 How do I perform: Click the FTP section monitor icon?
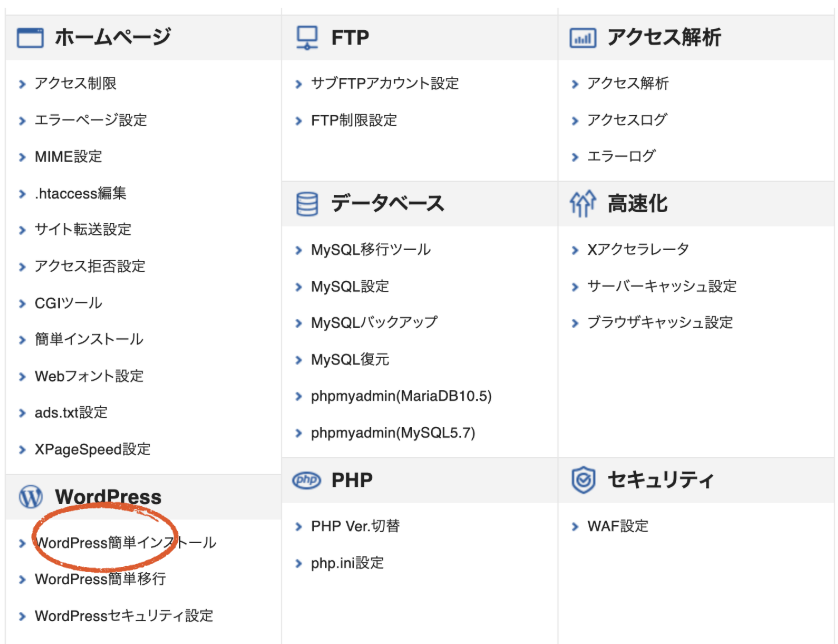[307, 38]
